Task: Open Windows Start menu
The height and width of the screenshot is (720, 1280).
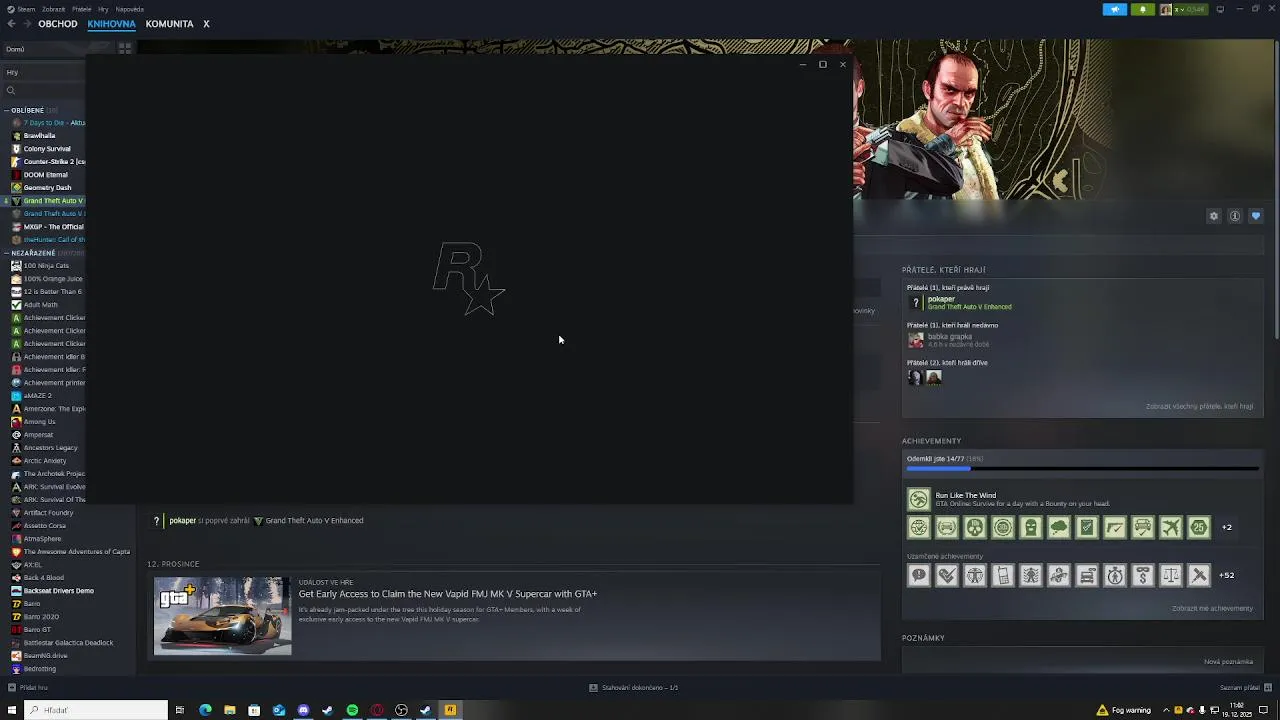Action: coord(12,710)
